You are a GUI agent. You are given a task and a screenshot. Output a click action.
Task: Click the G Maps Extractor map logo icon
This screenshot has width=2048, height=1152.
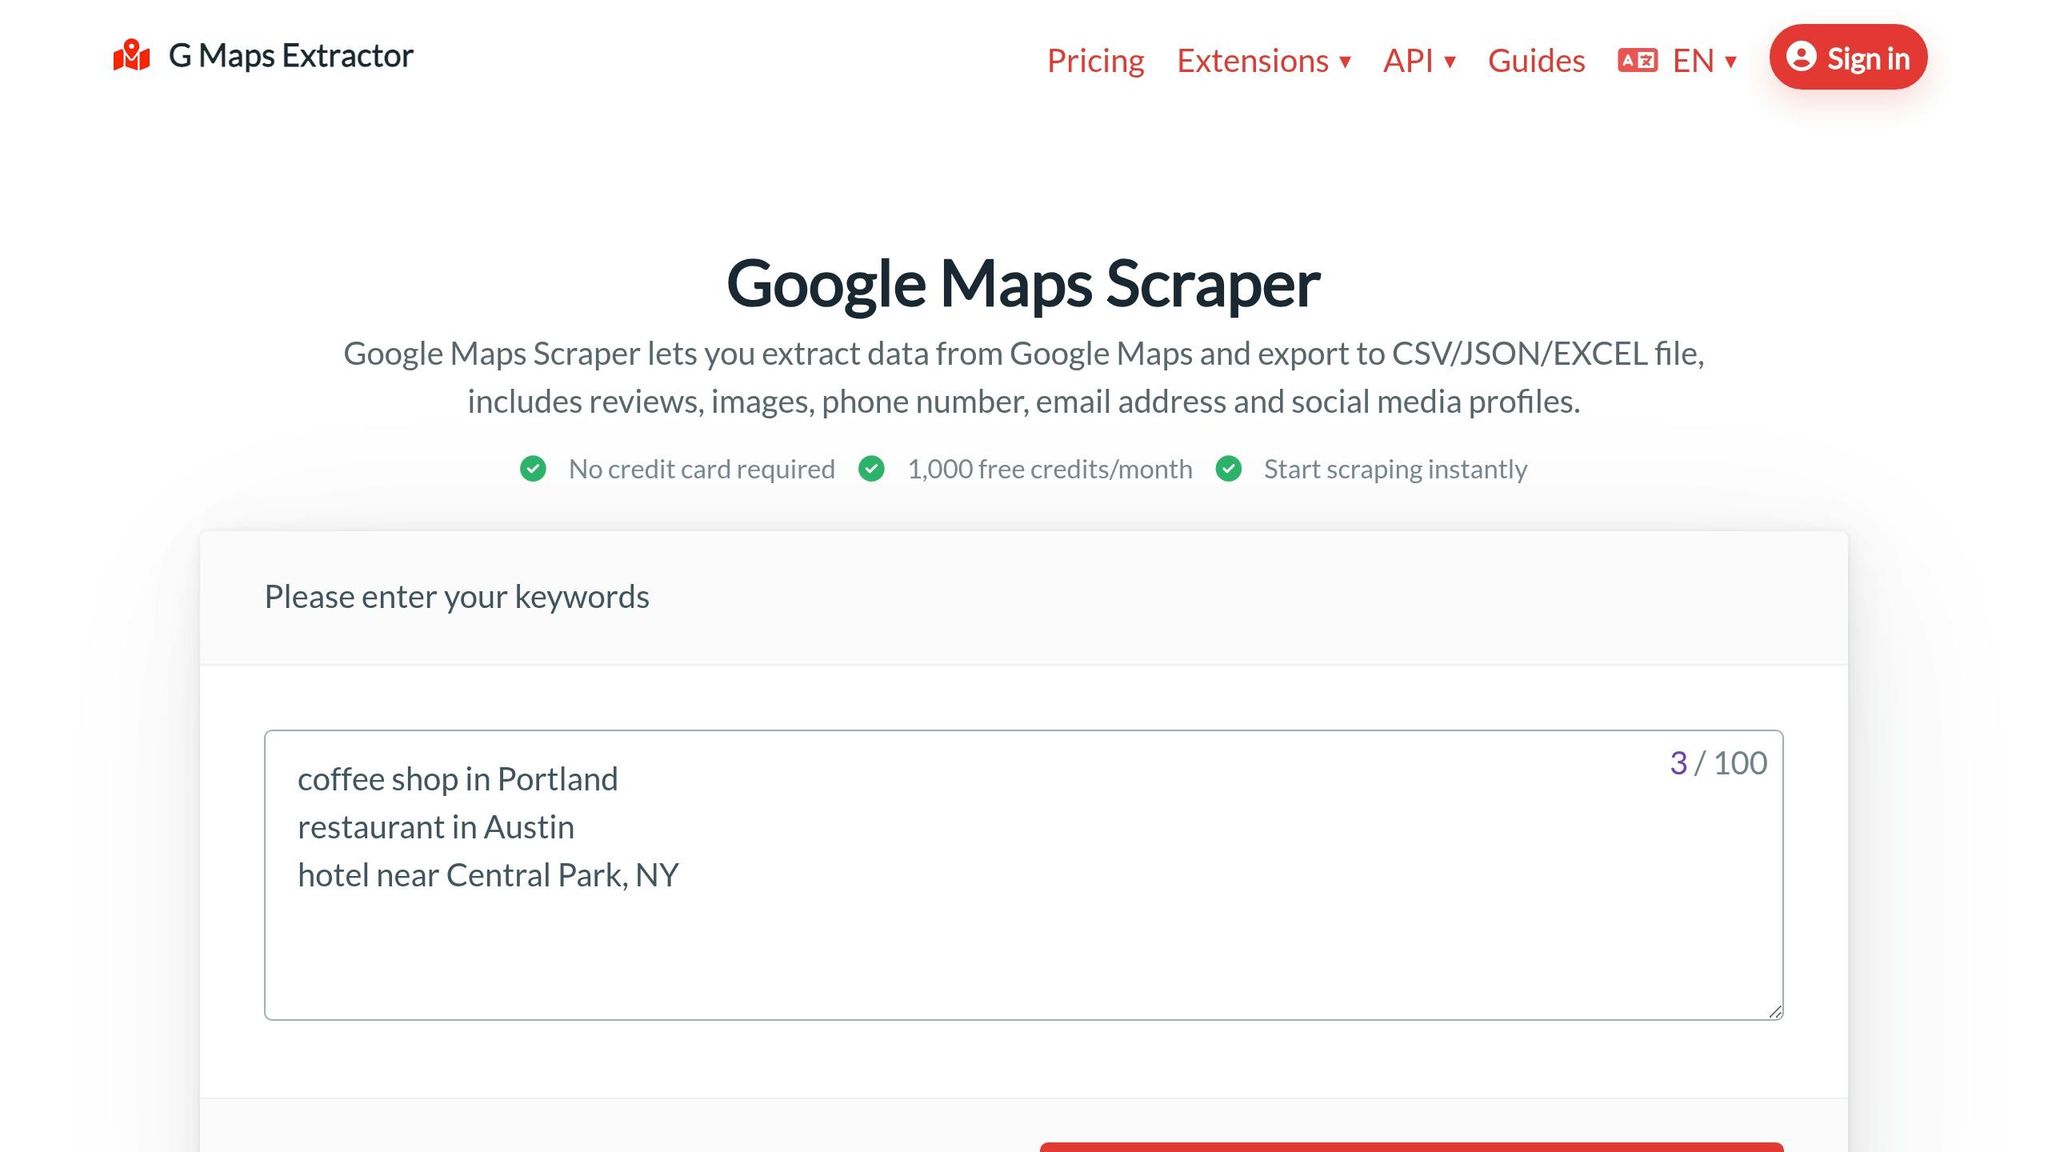pyautogui.click(x=131, y=56)
